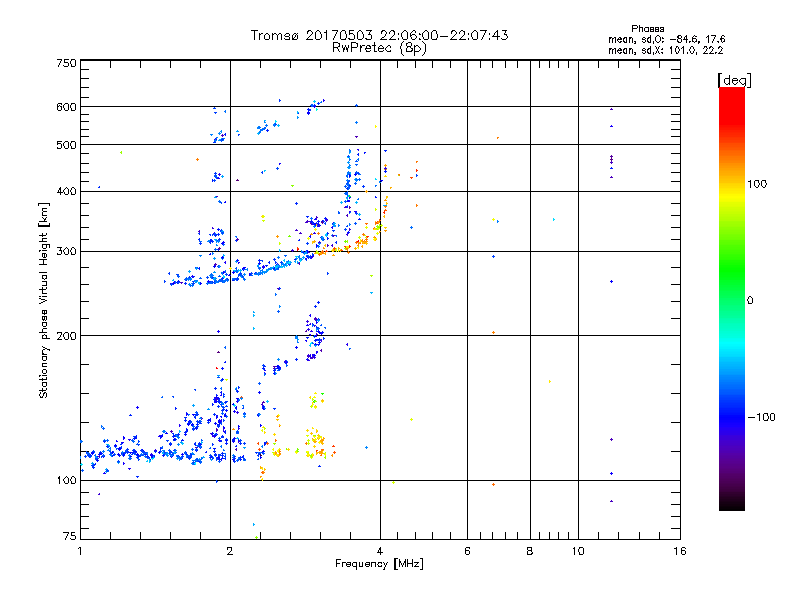Click the x-axis label "10"

coord(578,551)
